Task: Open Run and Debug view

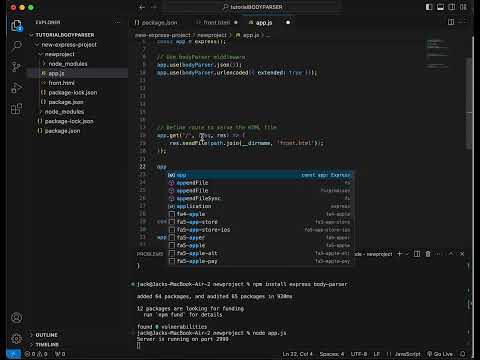Action: click(x=16, y=88)
